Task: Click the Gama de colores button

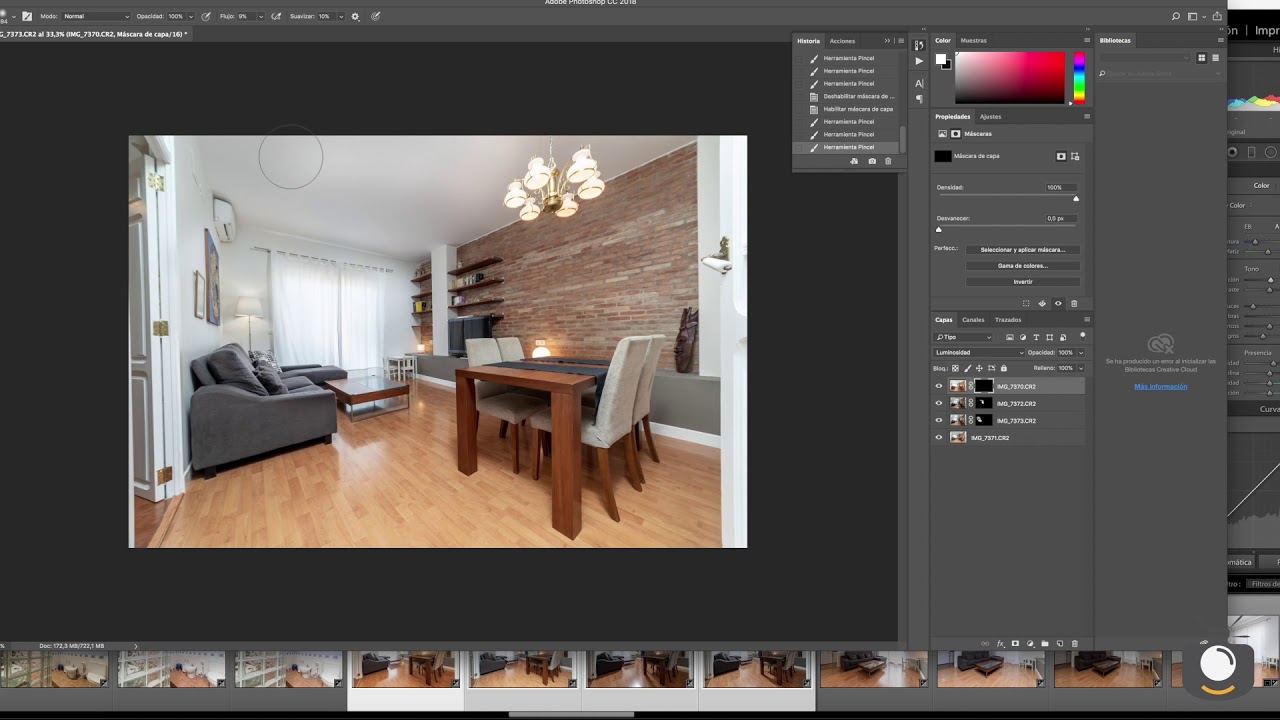Action: coord(1022,266)
